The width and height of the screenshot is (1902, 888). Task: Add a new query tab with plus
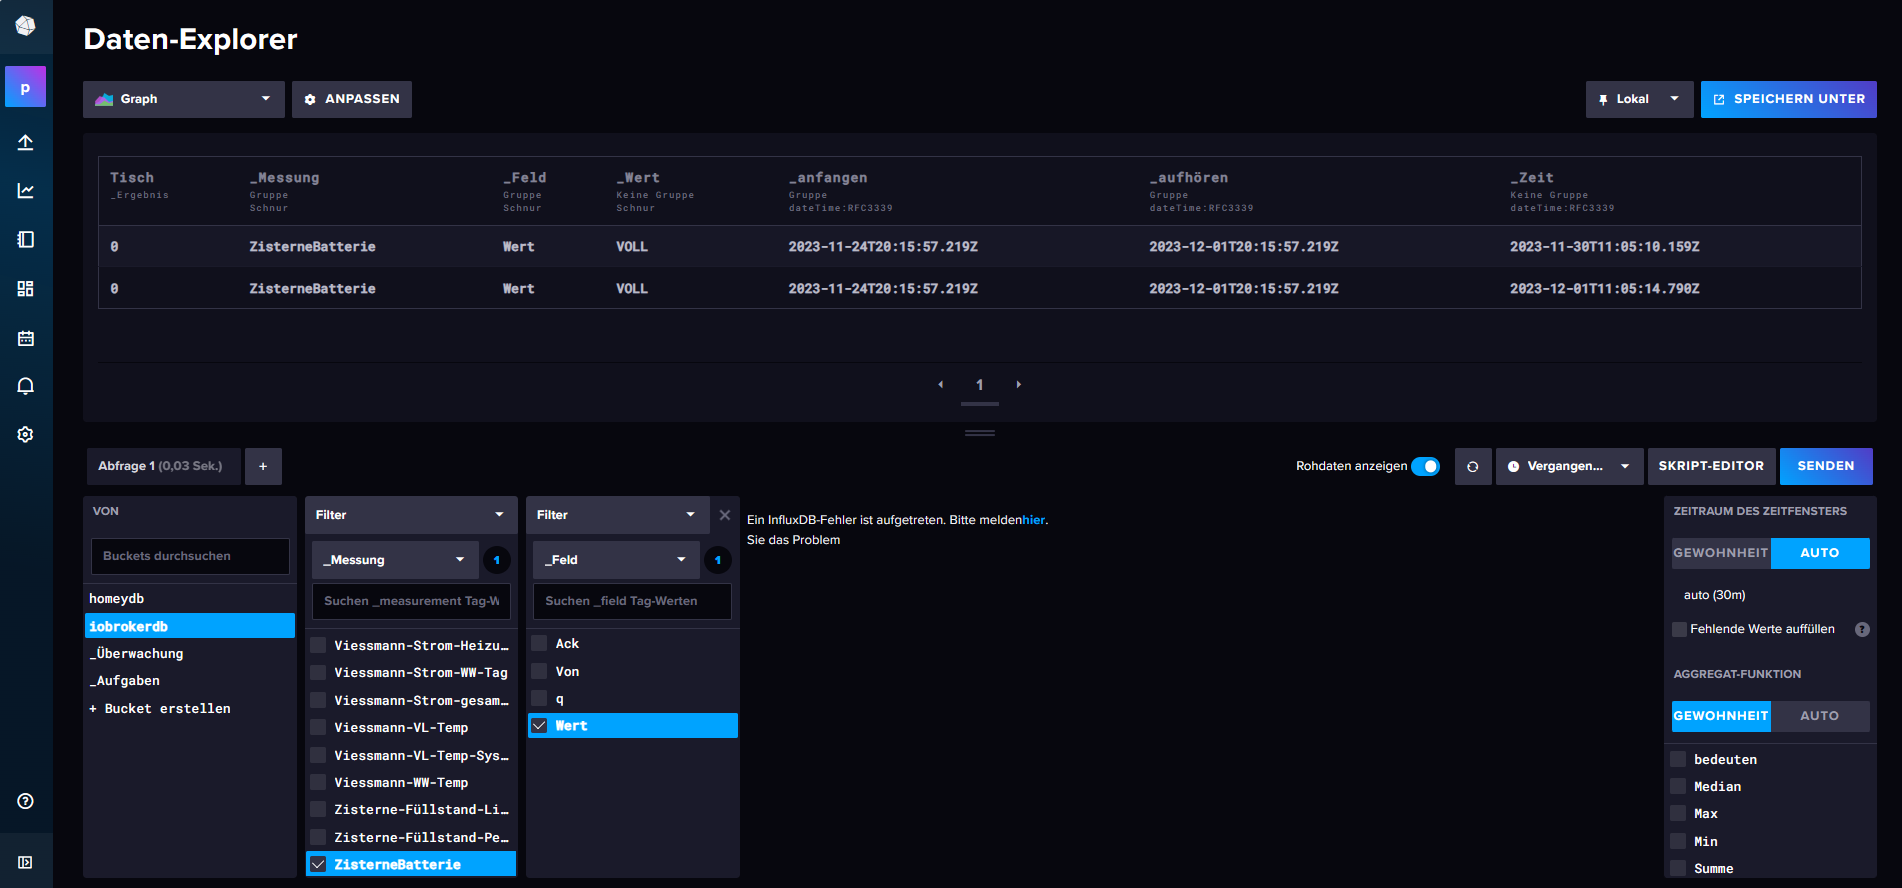click(263, 466)
